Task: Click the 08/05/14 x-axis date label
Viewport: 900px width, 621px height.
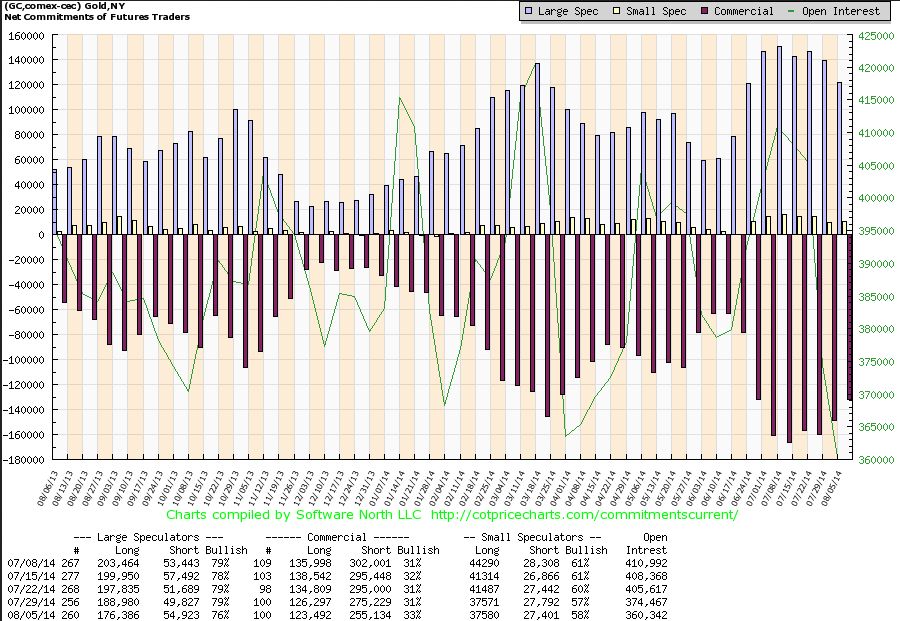Action: point(831,488)
